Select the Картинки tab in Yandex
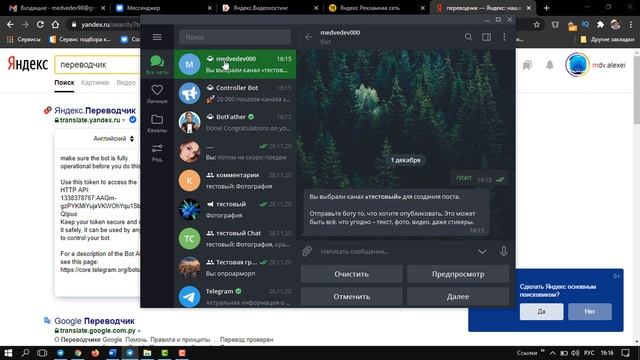The height and width of the screenshot is (360, 640). [95, 83]
